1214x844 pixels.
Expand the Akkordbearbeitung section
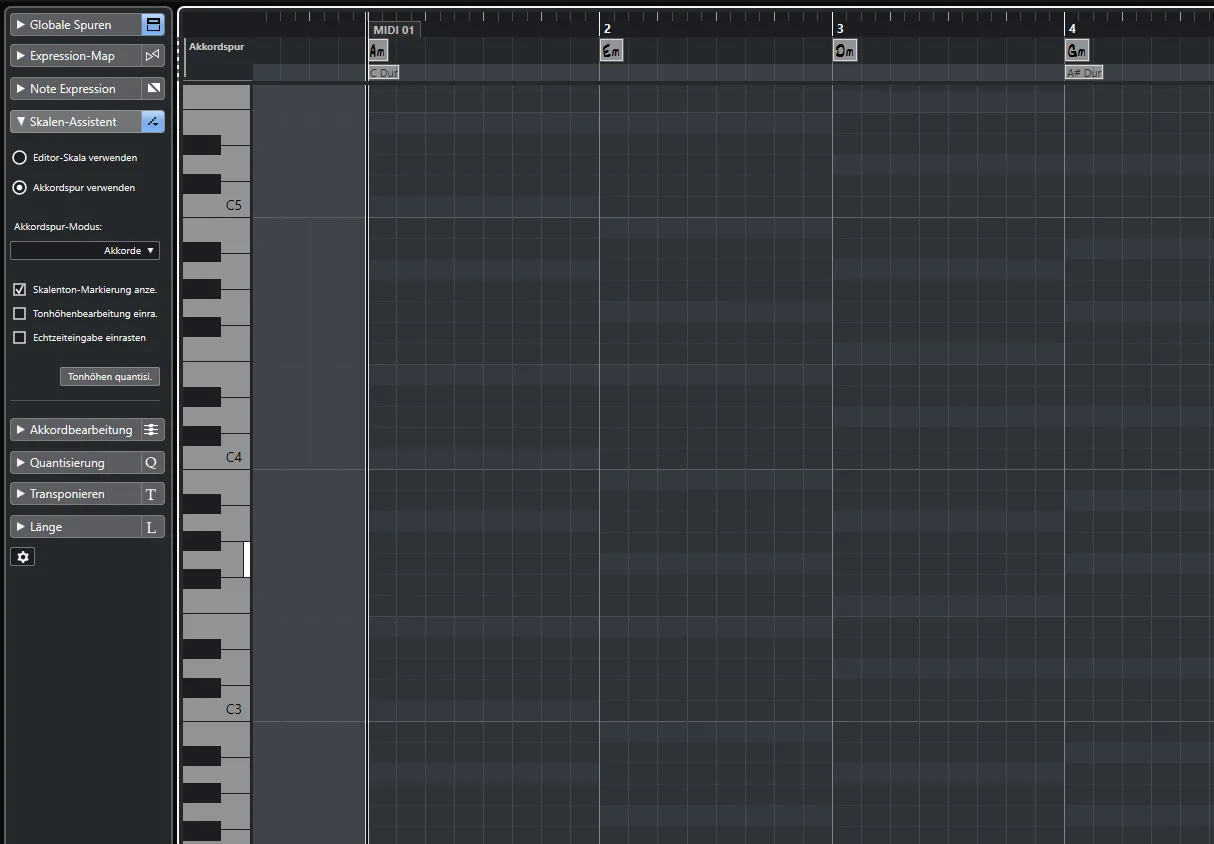pos(75,430)
